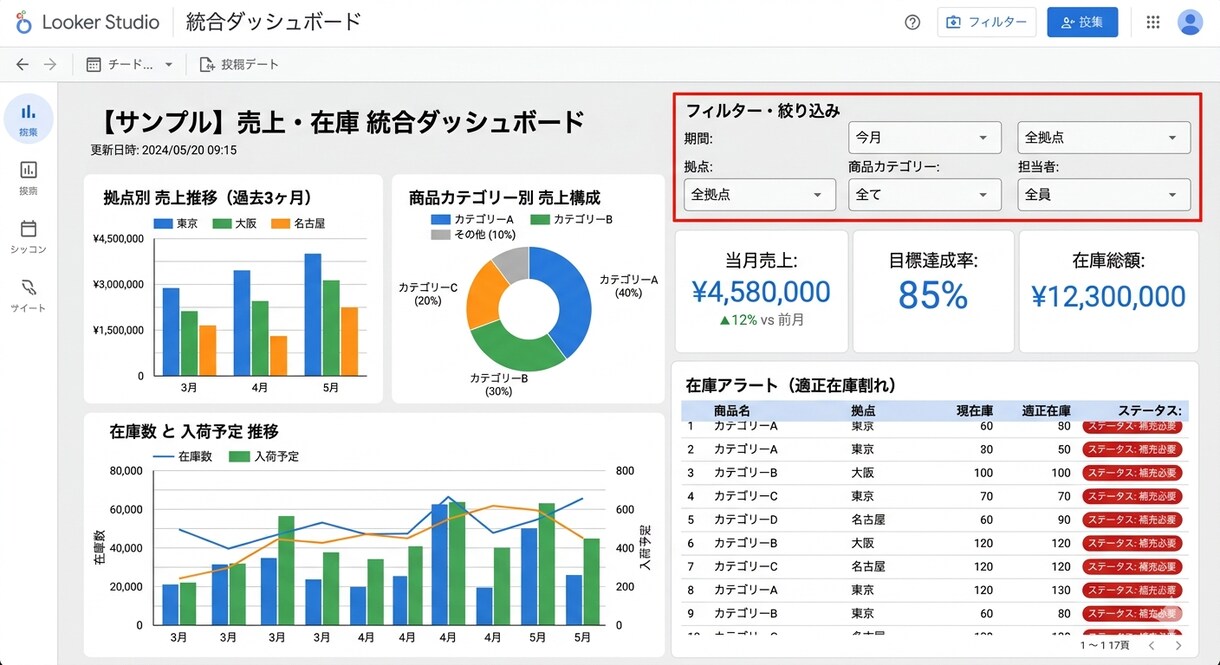
Task: Click 大阪 in table row 6
Action: [x=863, y=543]
